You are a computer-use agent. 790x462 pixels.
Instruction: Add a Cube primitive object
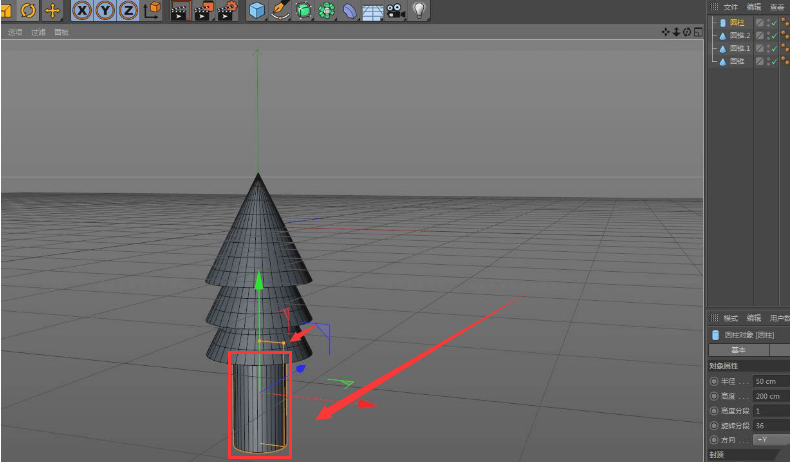point(256,10)
